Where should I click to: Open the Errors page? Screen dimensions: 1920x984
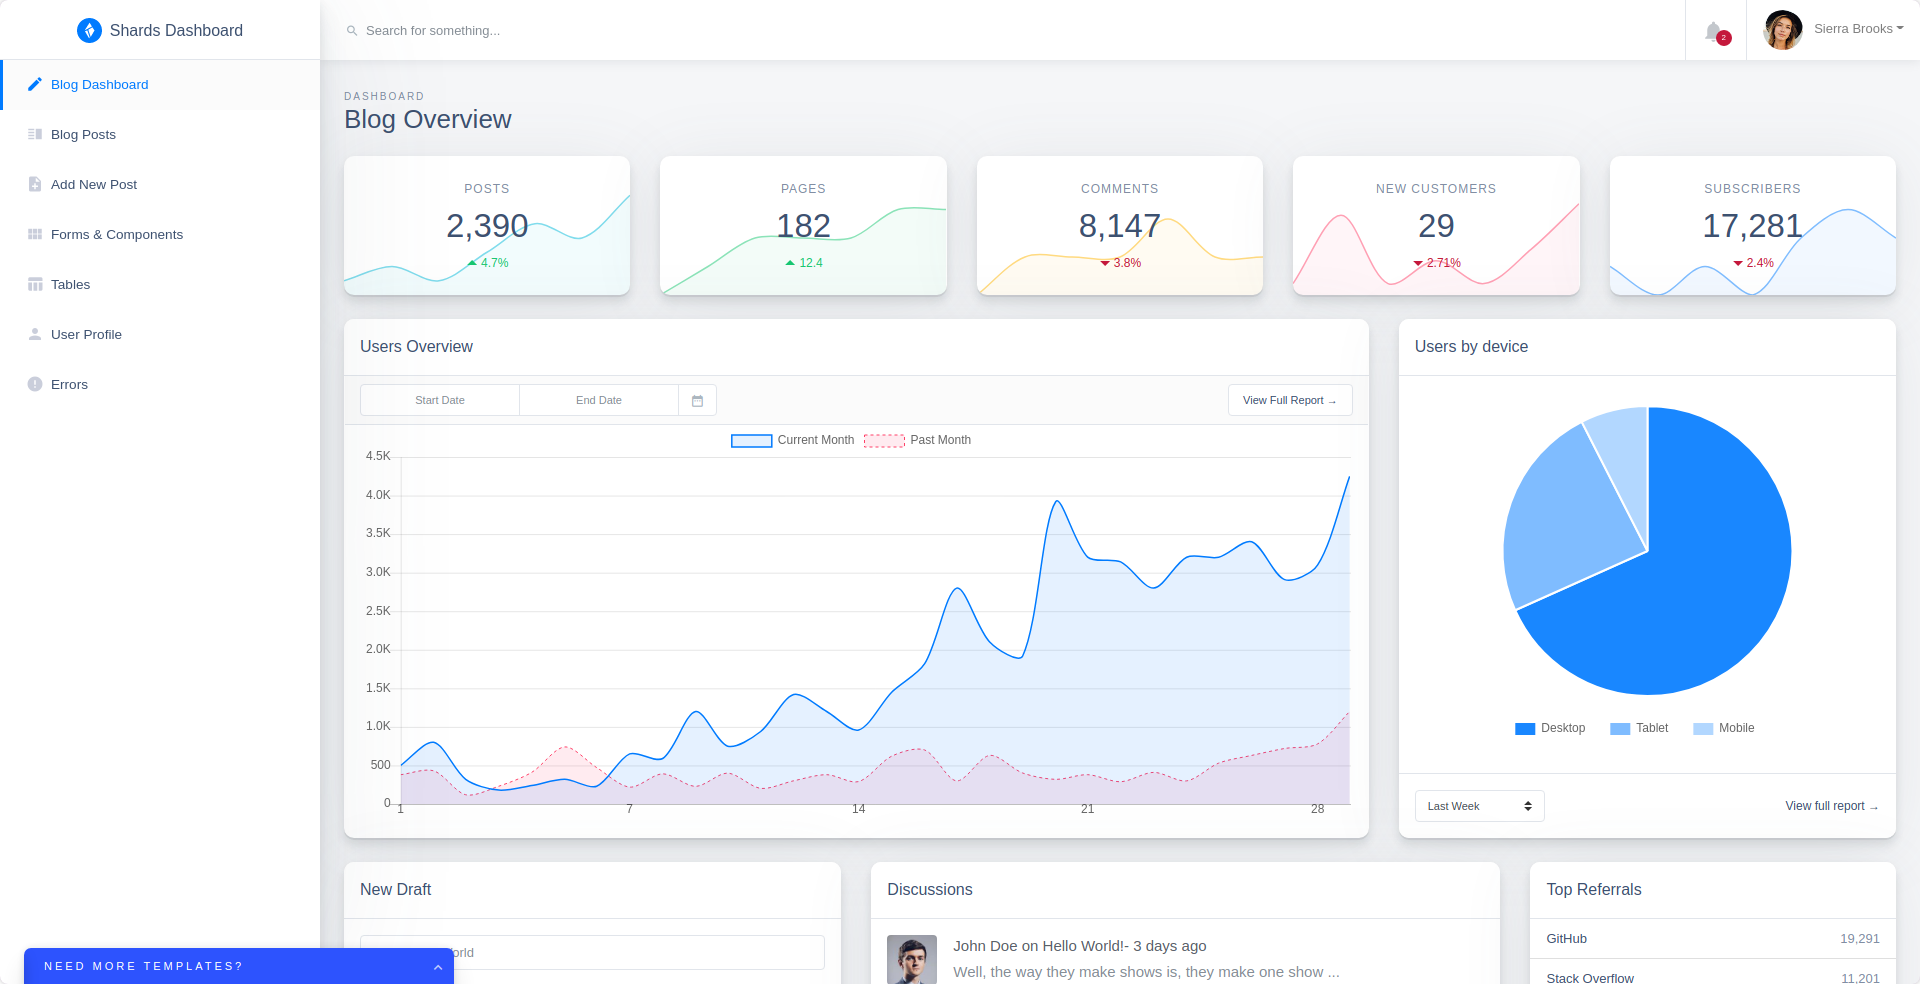160,384
